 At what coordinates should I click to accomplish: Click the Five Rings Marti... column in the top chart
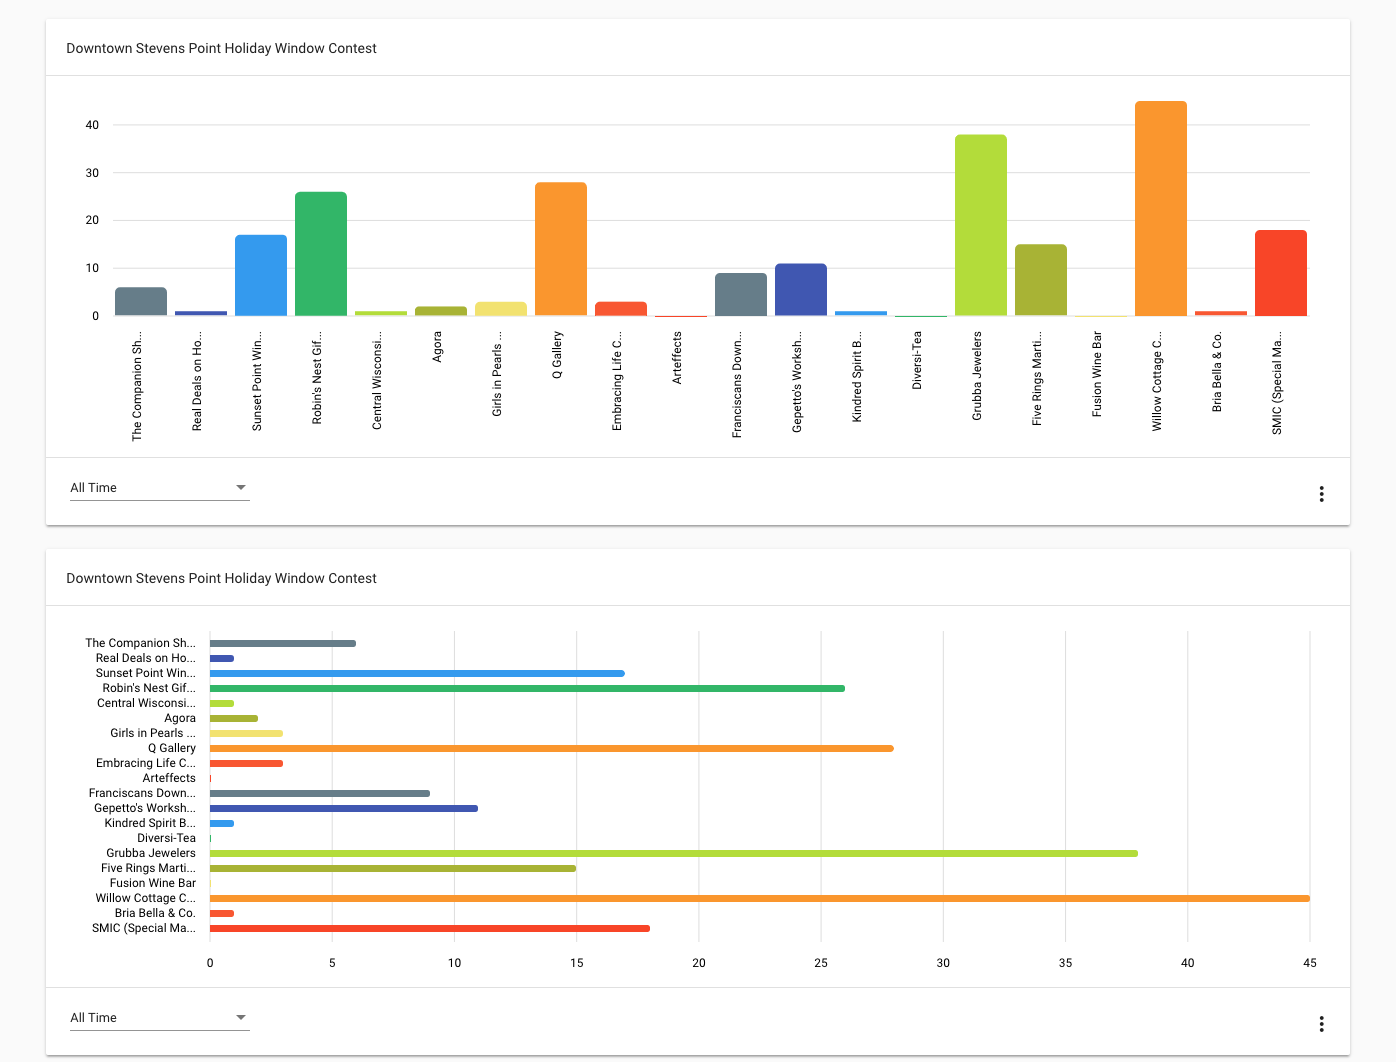1041,280
